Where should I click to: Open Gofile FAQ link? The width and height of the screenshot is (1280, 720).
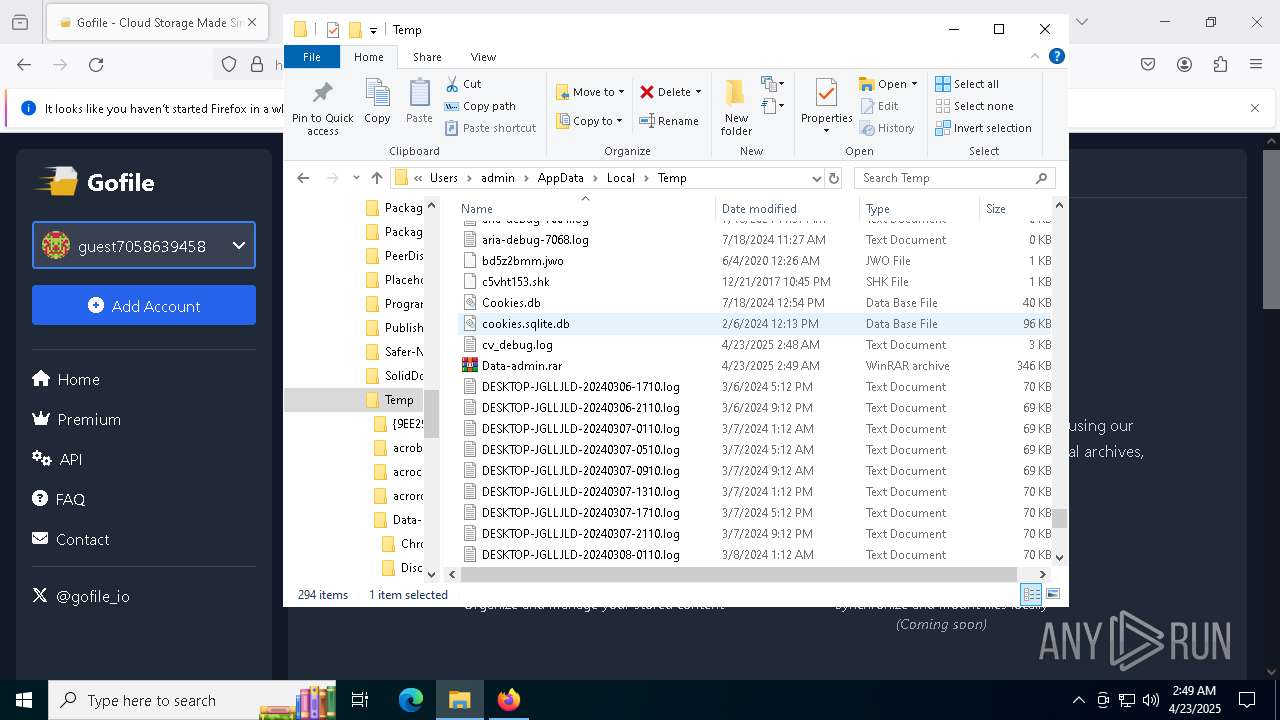tap(59, 499)
